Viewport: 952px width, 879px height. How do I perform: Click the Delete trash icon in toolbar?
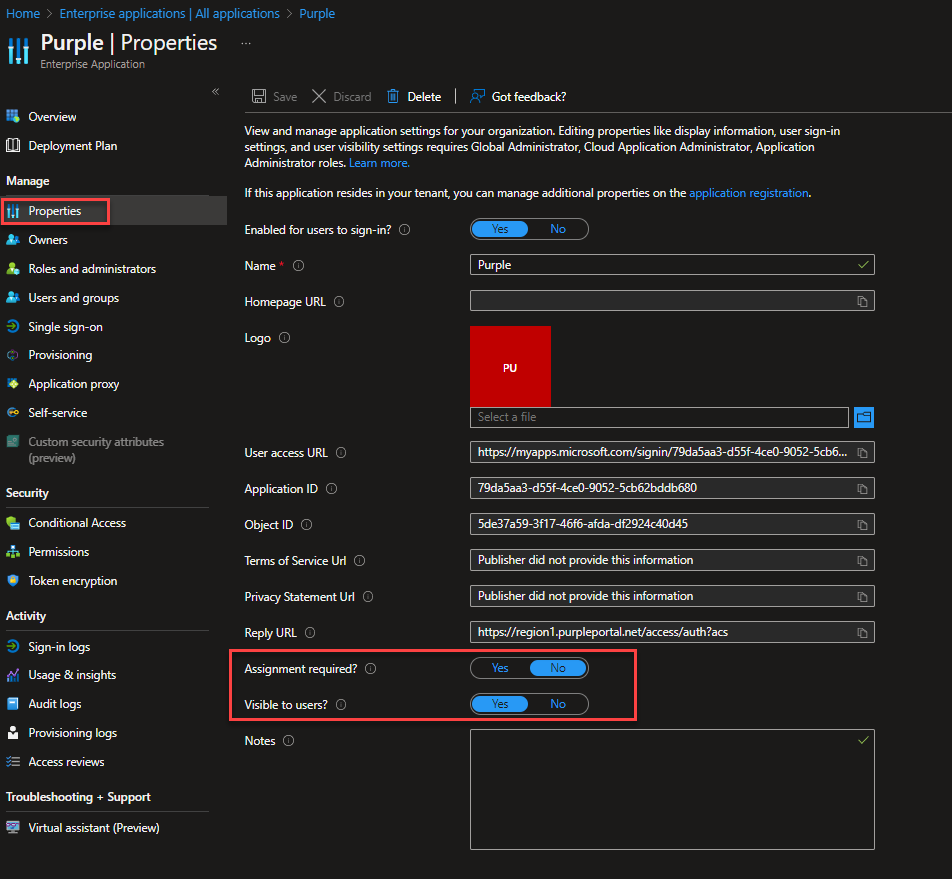point(393,97)
